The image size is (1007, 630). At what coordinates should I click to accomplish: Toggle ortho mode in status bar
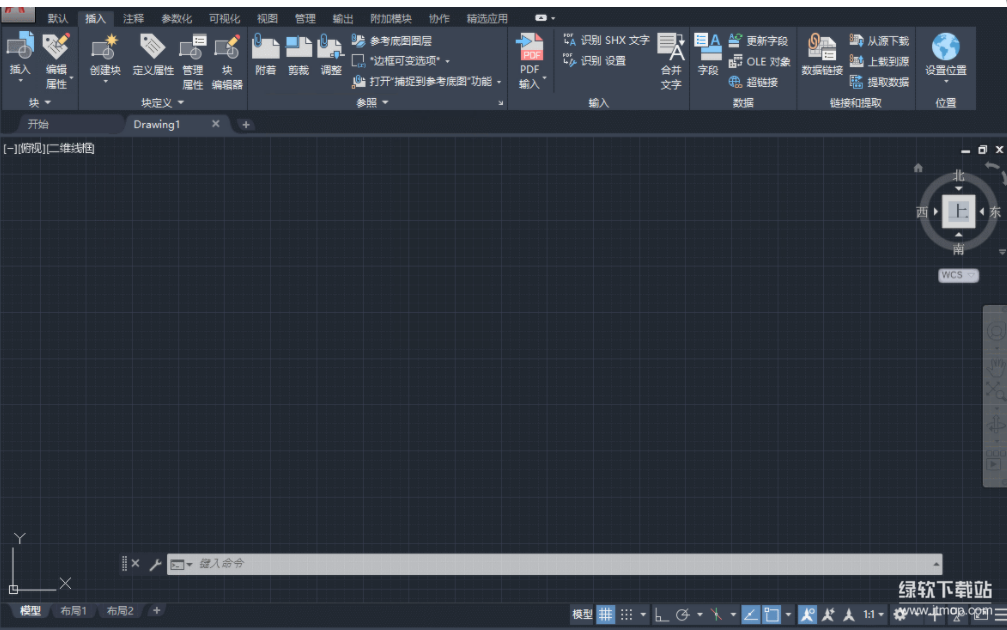coord(662,614)
